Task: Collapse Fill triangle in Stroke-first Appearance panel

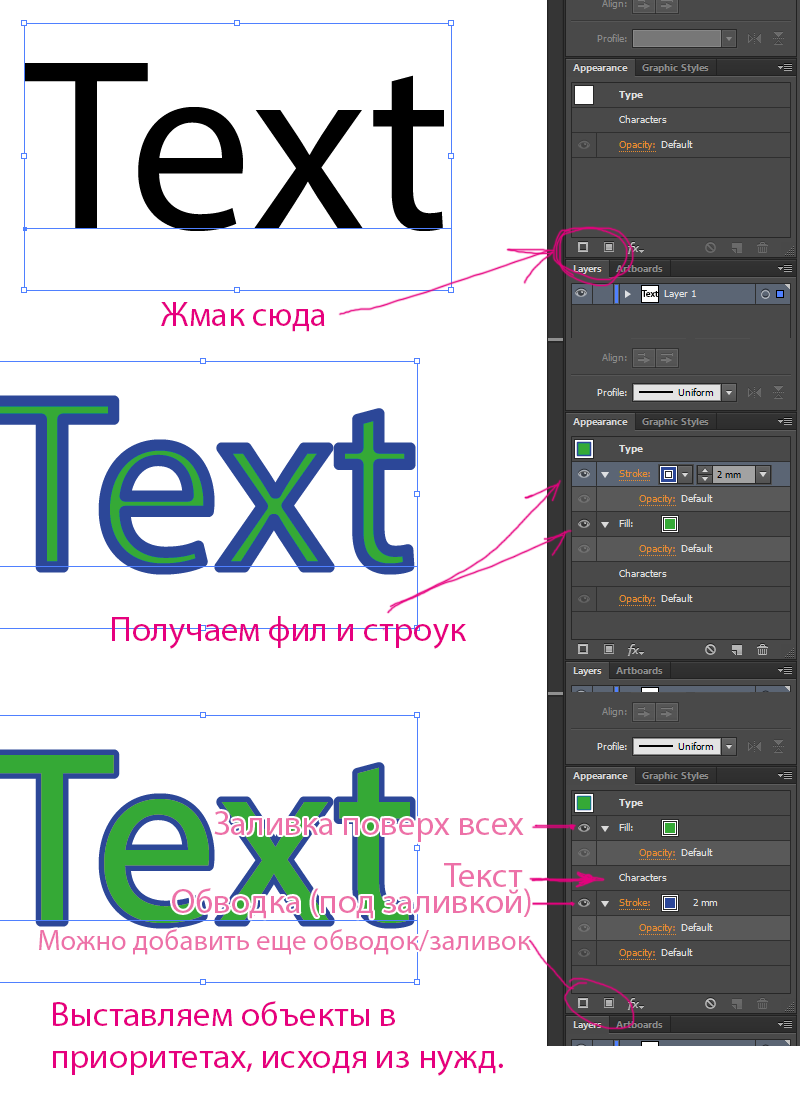Action: (605, 525)
